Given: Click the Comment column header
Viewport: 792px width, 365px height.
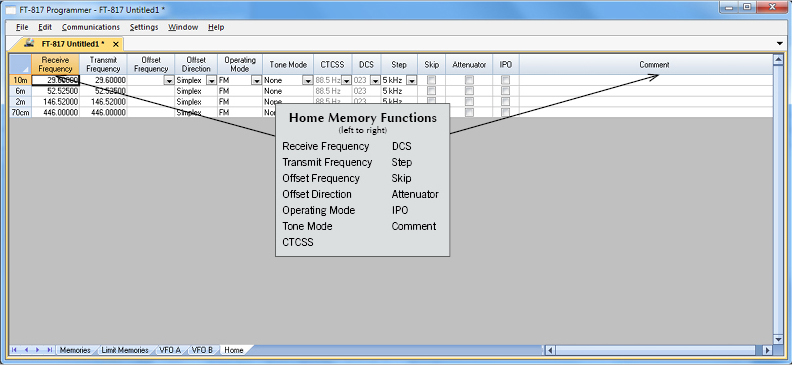Looking at the screenshot, I should pyautogui.click(x=646, y=65).
